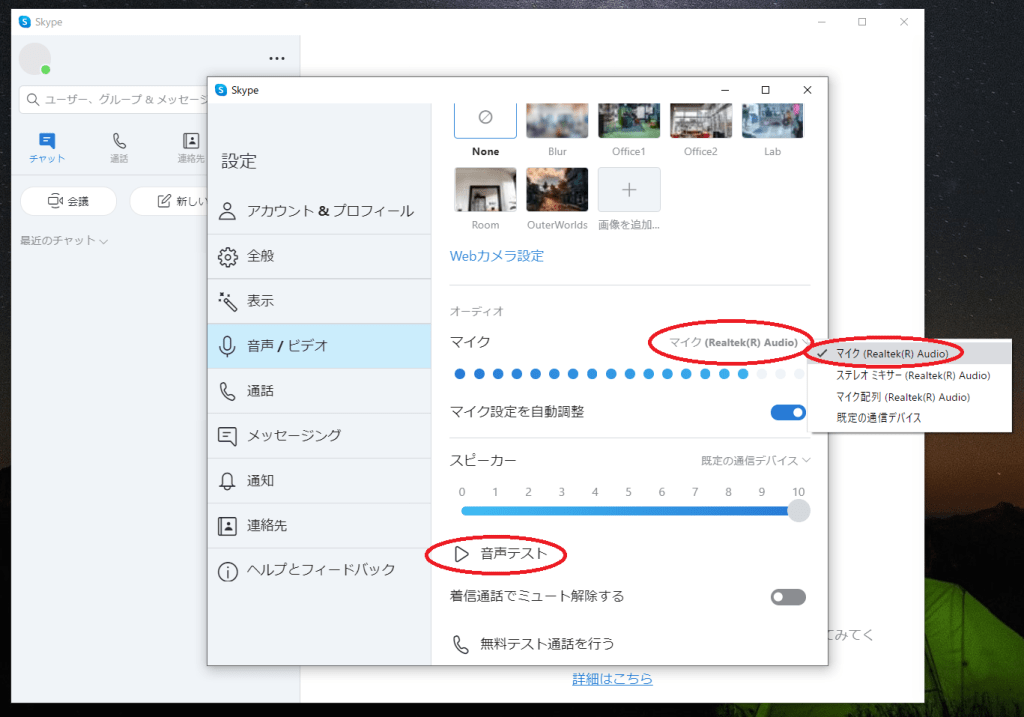Click the search field for users and groups
This screenshot has height=717, width=1024.
point(114,99)
